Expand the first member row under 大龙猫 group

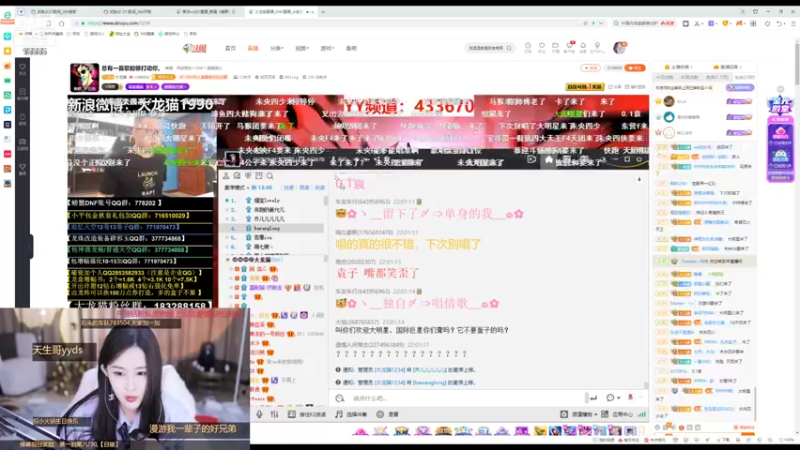(231, 269)
